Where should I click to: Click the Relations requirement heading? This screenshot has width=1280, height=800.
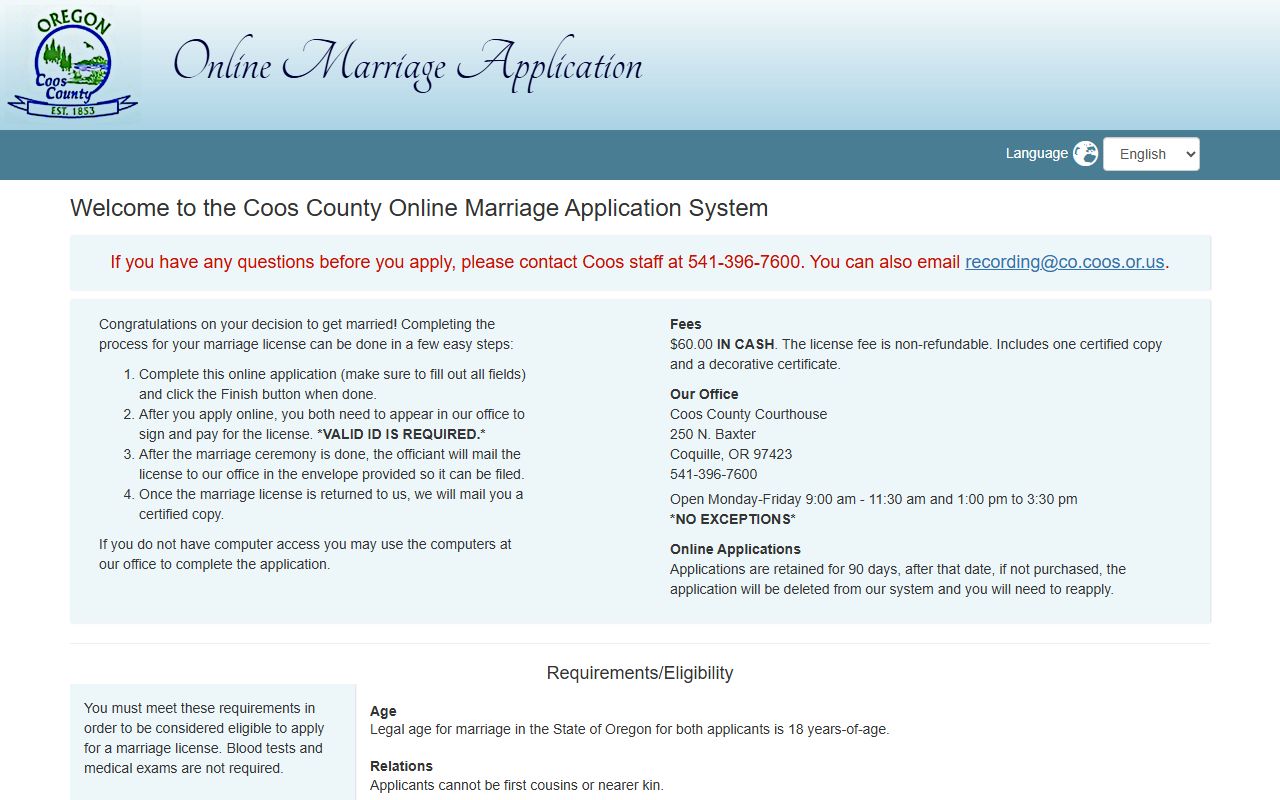tap(401, 766)
